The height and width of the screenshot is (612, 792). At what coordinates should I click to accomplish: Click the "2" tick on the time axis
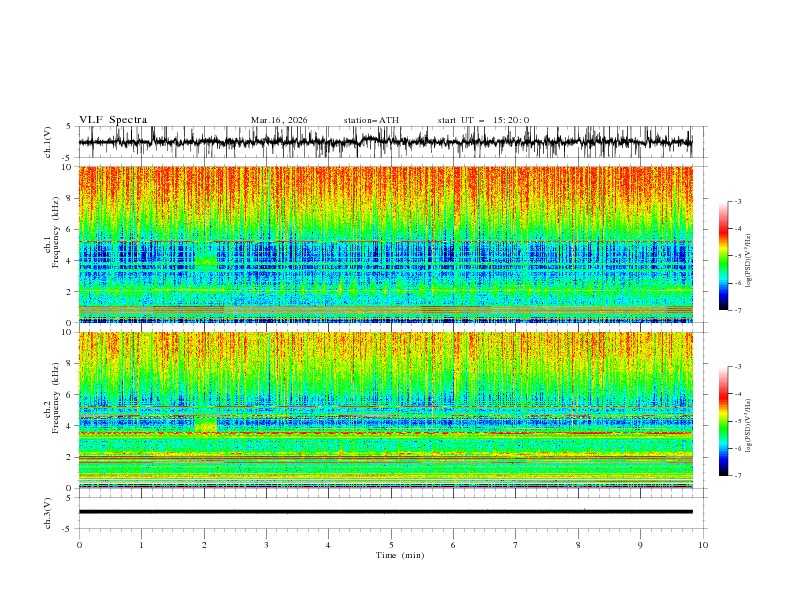point(204,545)
